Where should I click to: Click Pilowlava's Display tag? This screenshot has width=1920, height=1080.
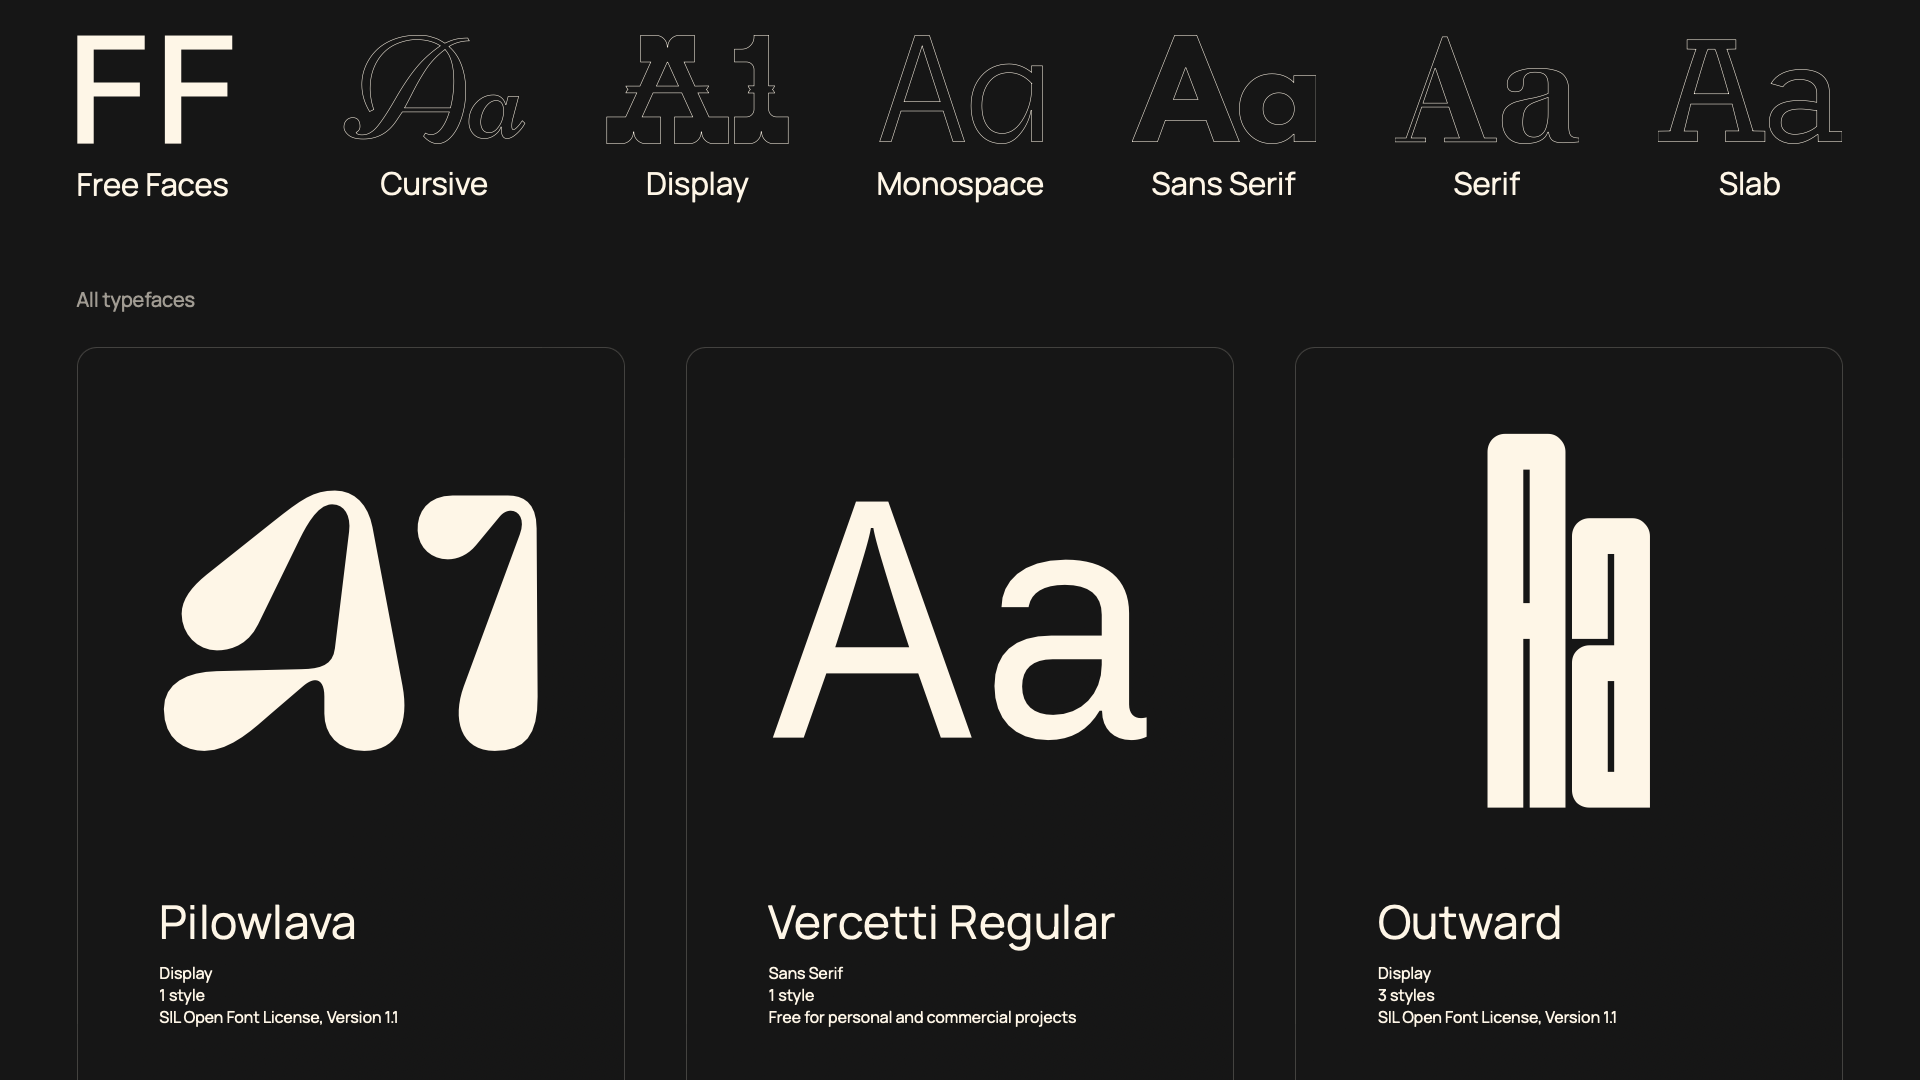(185, 973)
